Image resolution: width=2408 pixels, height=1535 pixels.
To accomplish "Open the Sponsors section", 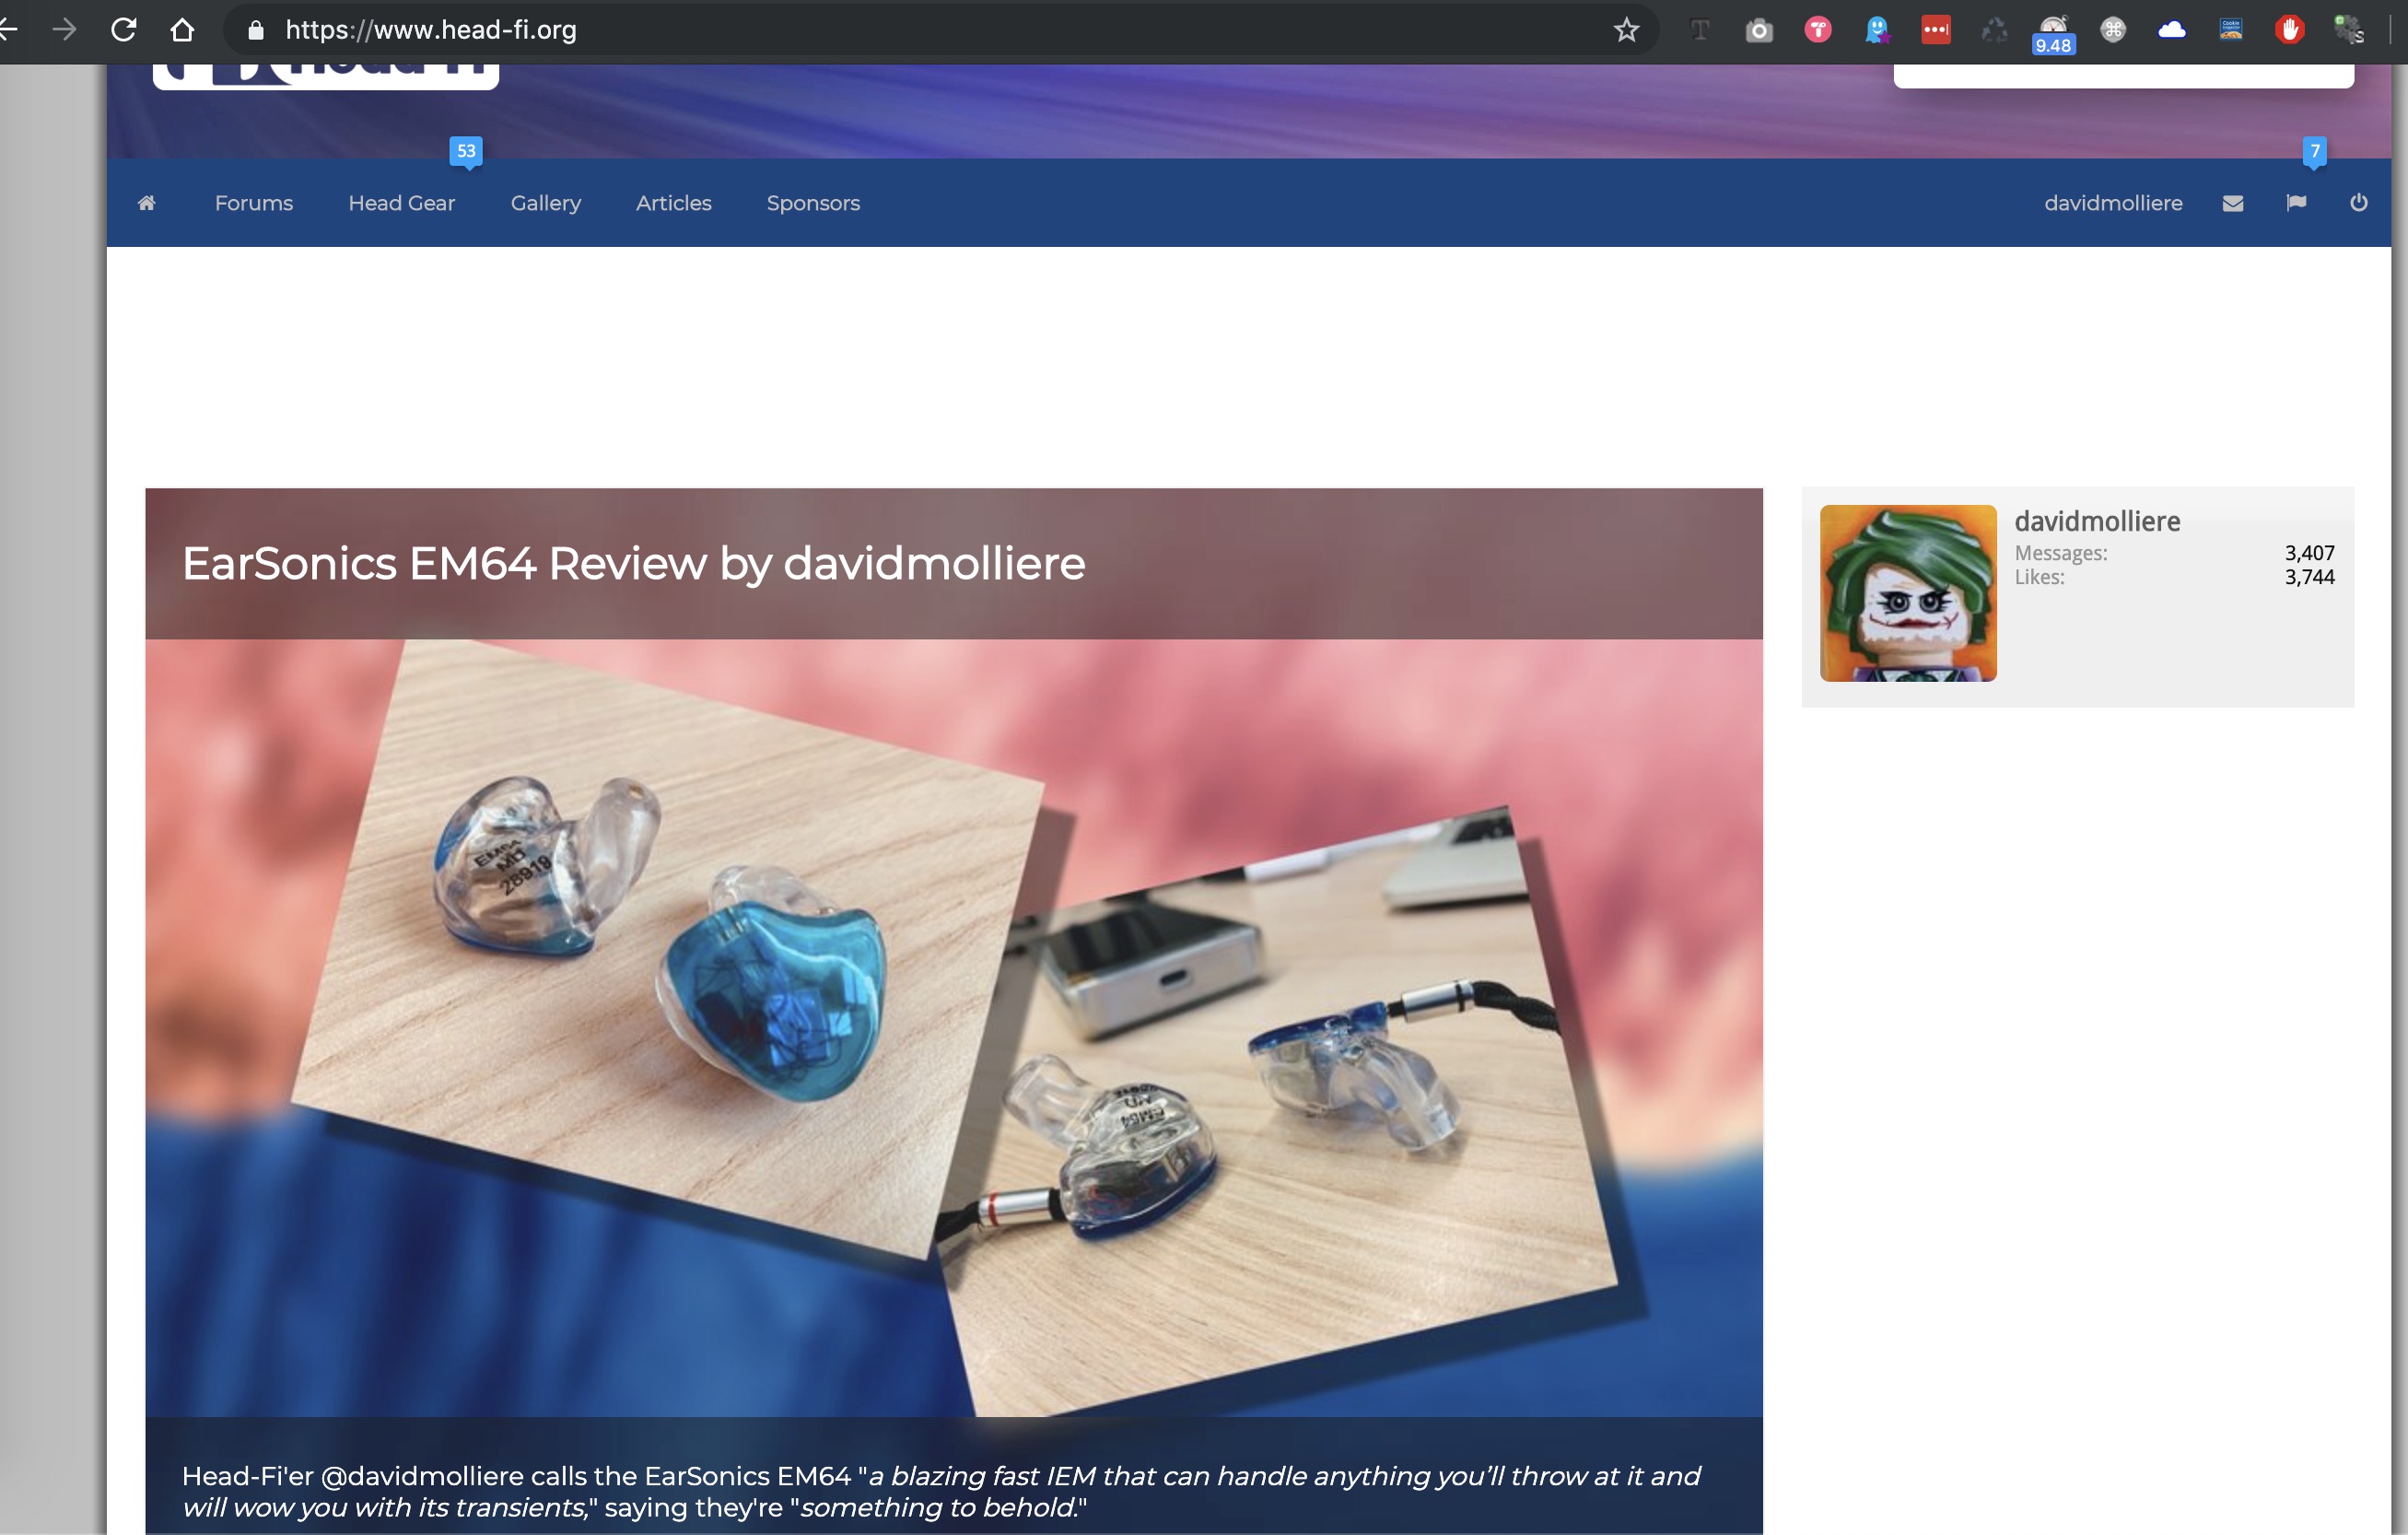I will (x=813, y=203).
